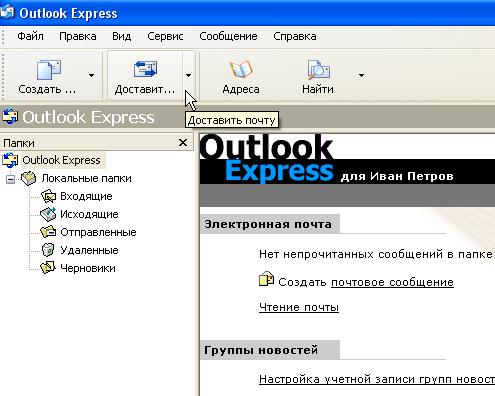Click the Чтение почты link
This screenshot has width=495, height=396.
299,307
